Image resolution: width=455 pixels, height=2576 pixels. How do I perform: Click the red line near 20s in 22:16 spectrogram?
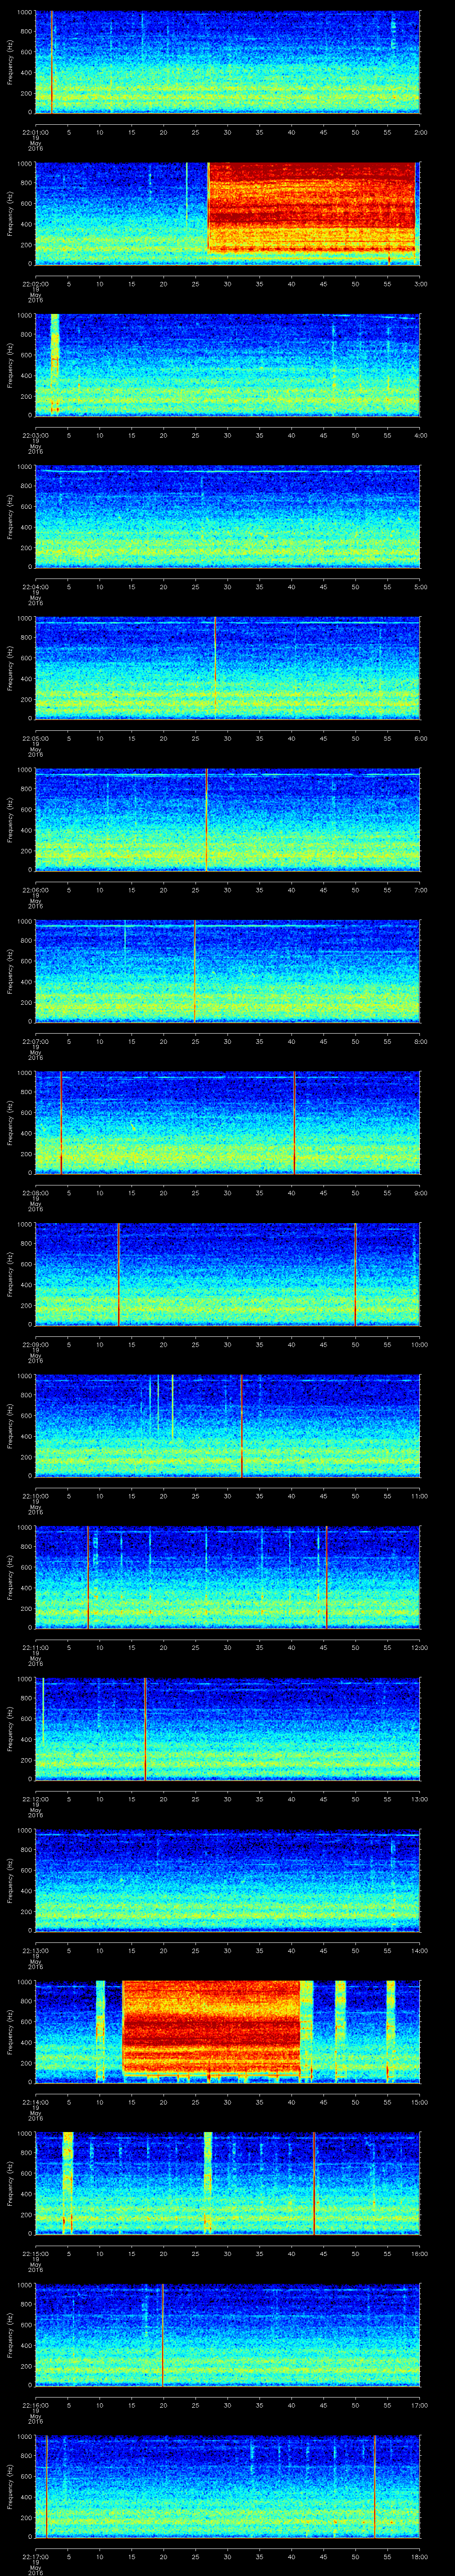tap(162, 2335)
